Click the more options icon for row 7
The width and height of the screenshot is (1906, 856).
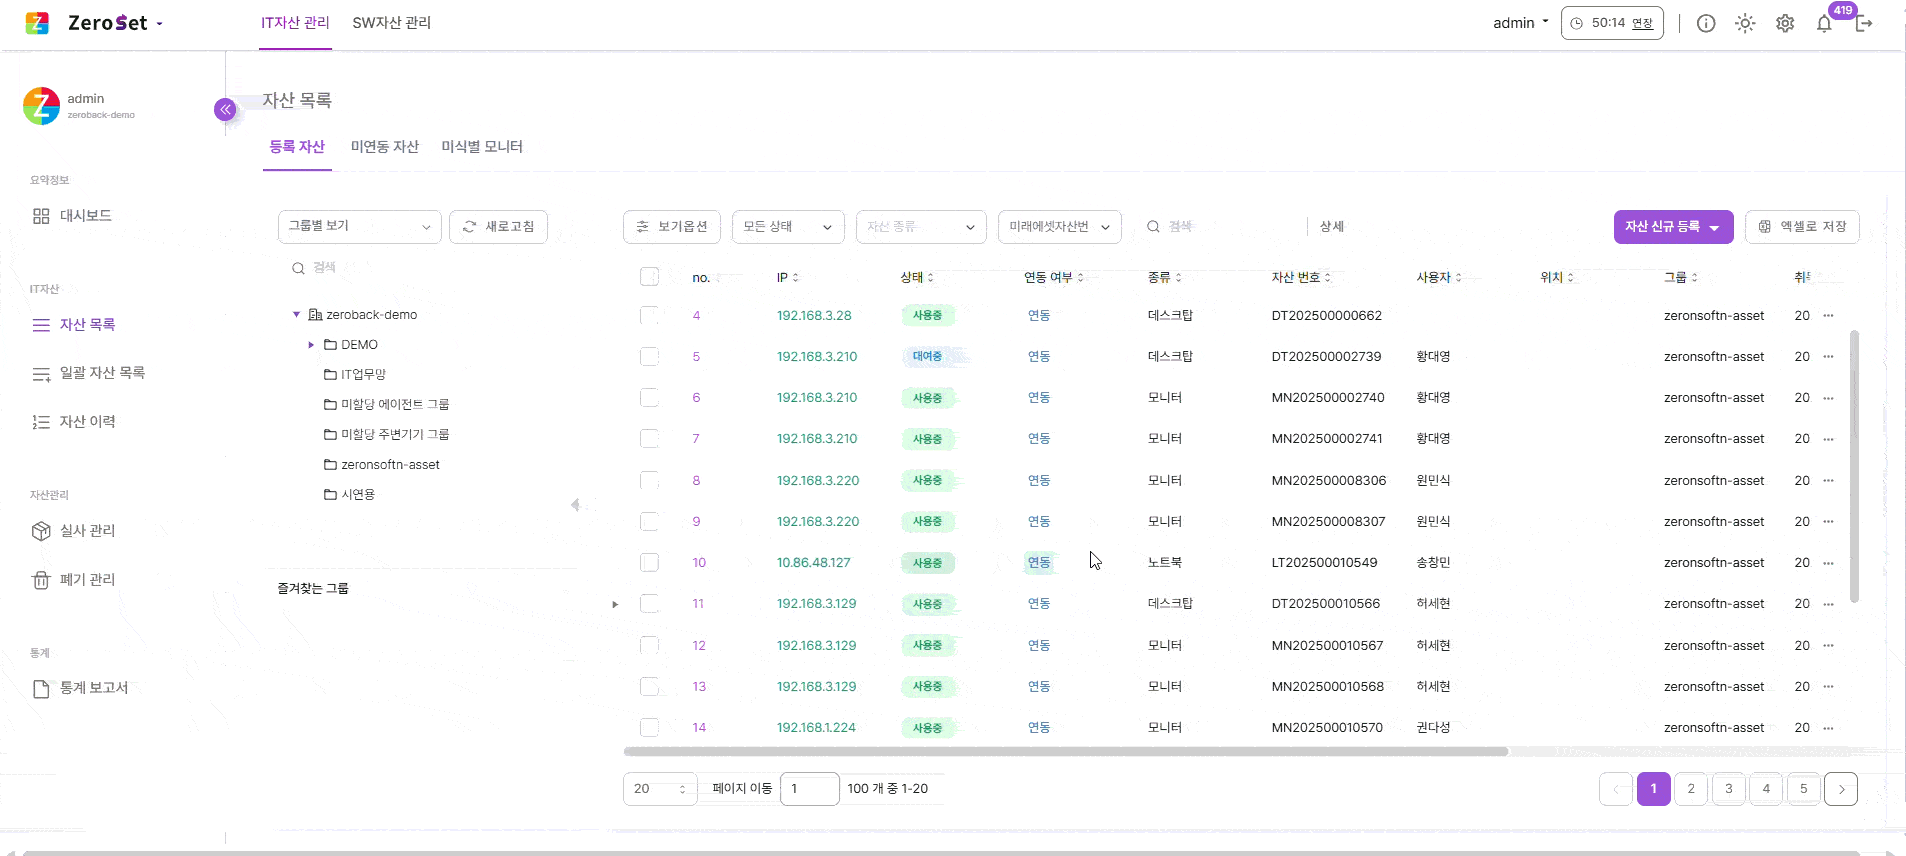coord(1828,438)
